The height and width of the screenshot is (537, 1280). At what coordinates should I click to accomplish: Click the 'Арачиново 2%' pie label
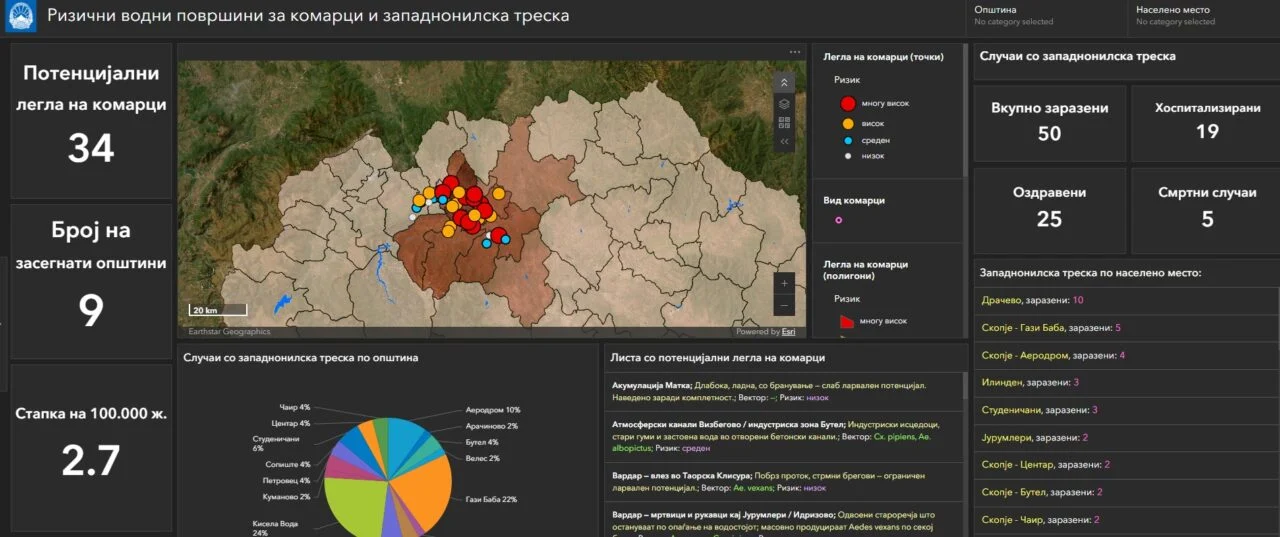click(492, 426)
